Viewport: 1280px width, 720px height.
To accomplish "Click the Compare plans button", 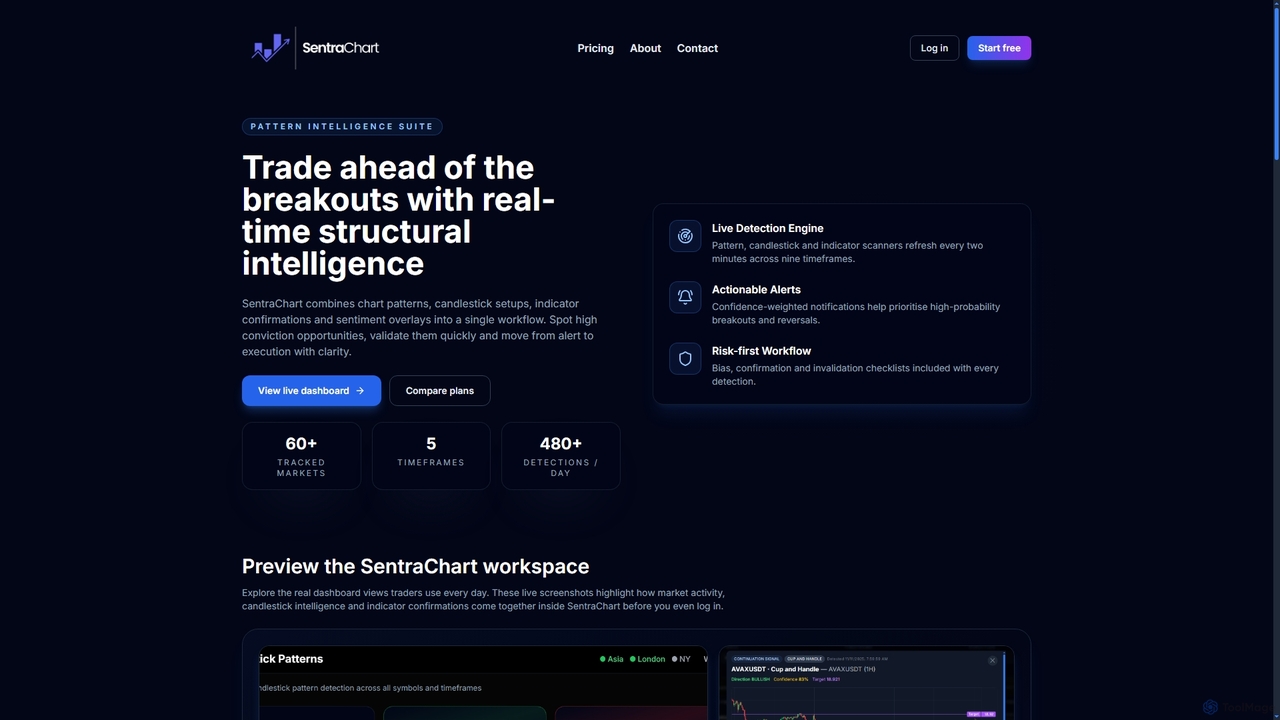I will [x=440, y=391].
